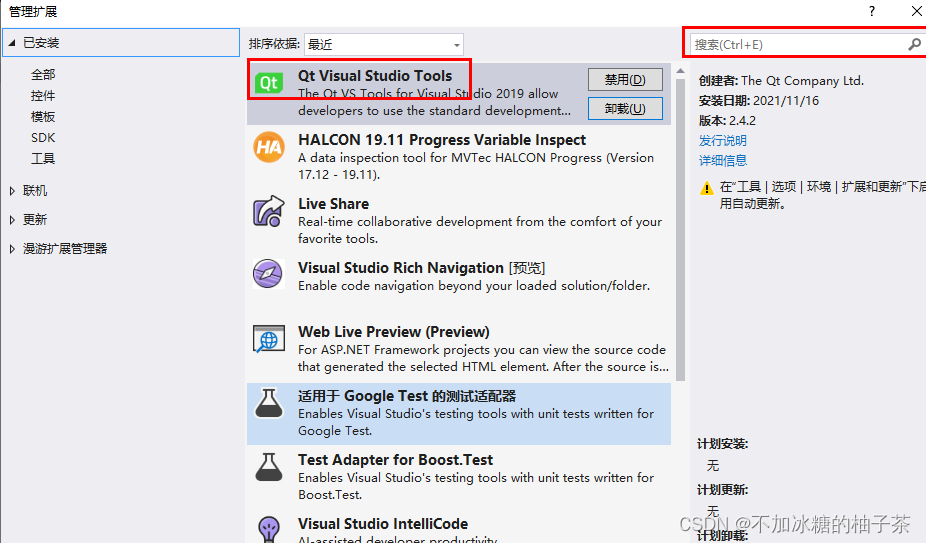Image resolution: width=926 pixels, height=543 pixels.
Task: Click the extension list scrollbar thumb
Action: (680, 230)
